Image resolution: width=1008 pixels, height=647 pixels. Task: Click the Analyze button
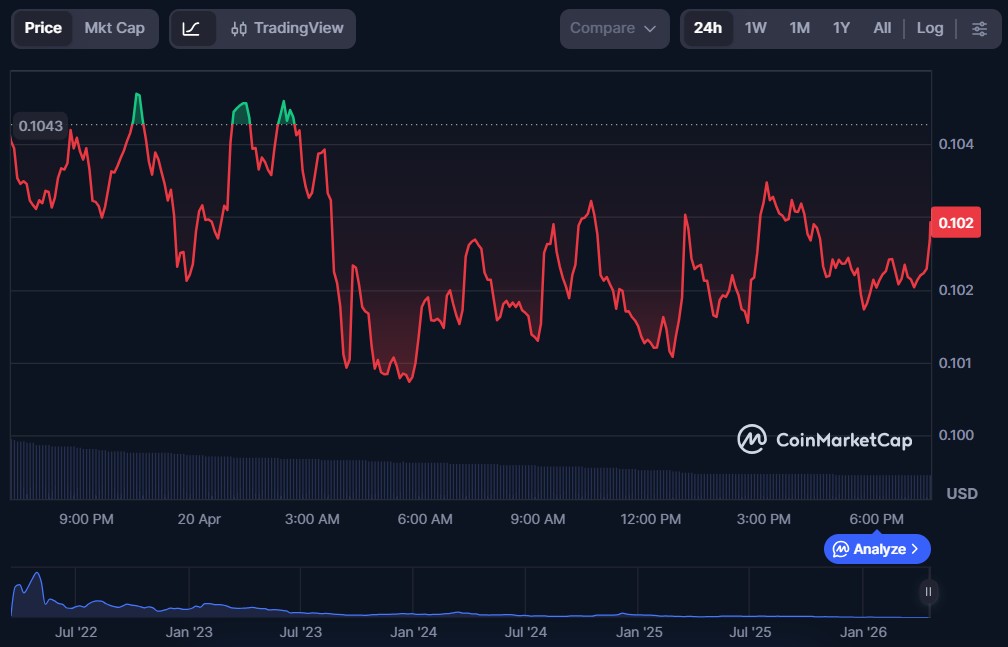[x=877, y=549]
